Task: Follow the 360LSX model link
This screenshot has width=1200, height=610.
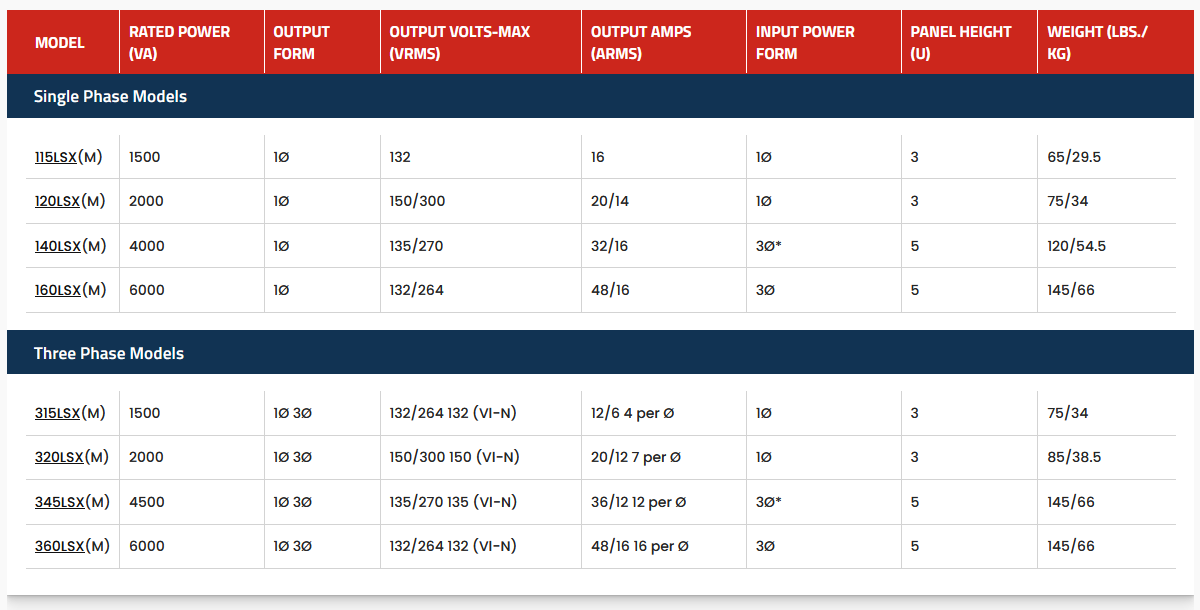Action: tap(59, 546)
